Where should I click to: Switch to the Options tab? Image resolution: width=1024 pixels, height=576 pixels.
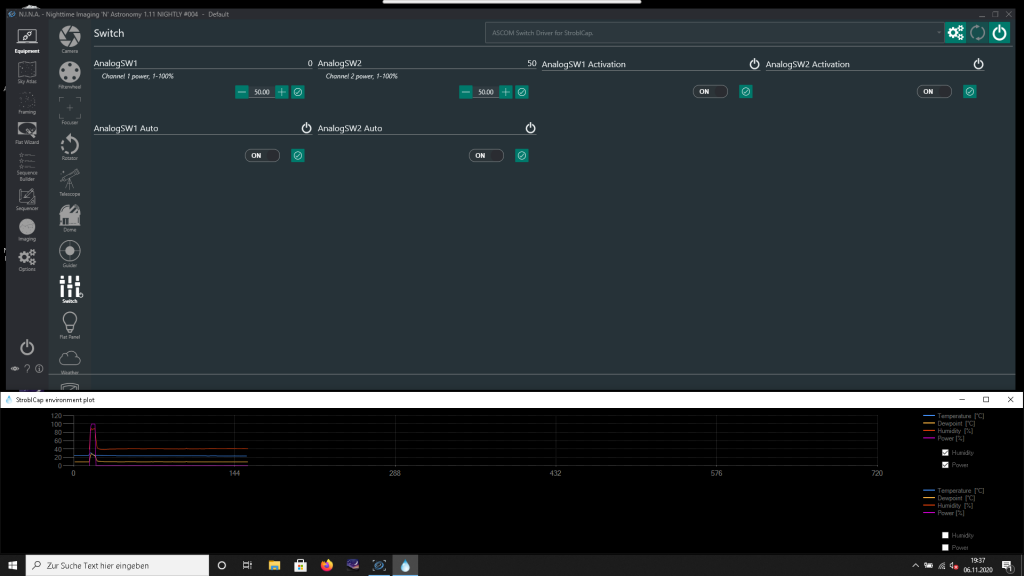pyautogui.click(x=27, y=261)
